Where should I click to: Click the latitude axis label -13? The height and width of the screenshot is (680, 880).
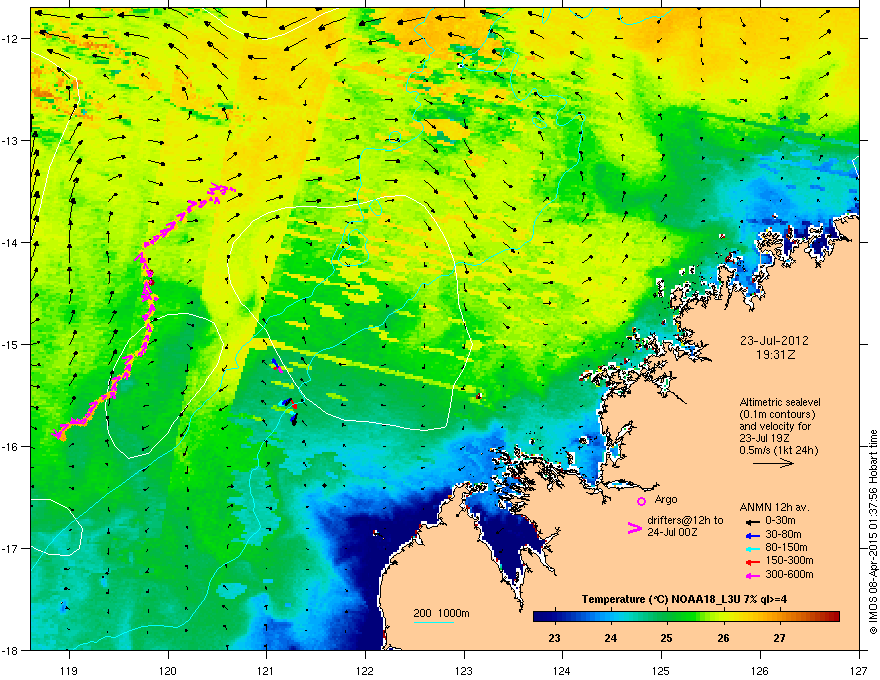click(11, 141)
